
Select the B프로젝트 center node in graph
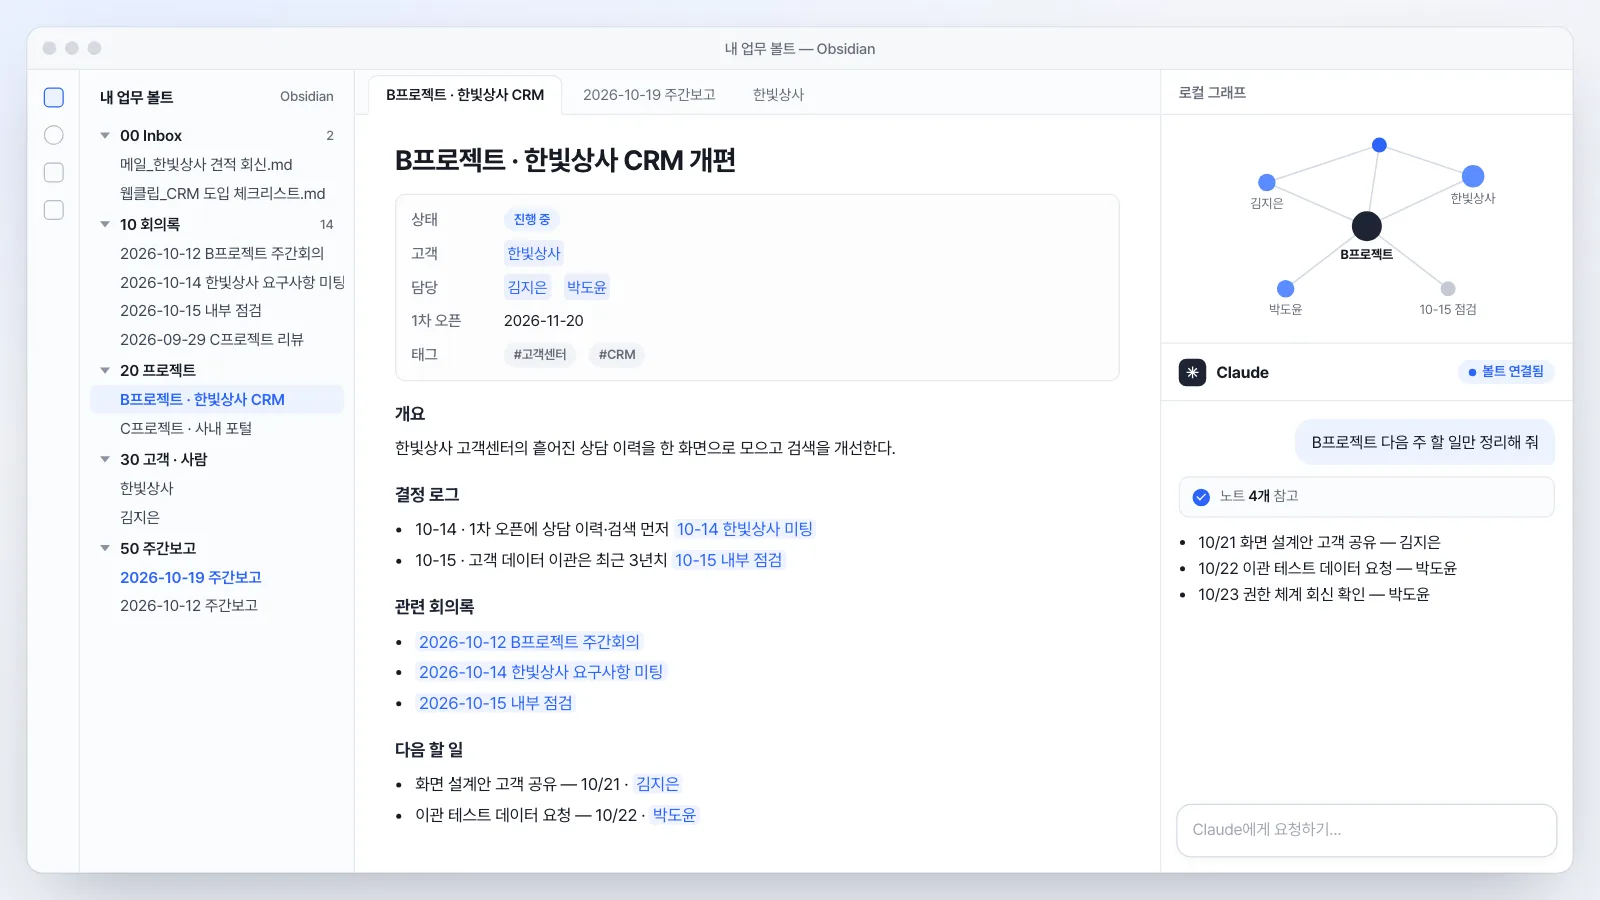tap(1366, 226)
